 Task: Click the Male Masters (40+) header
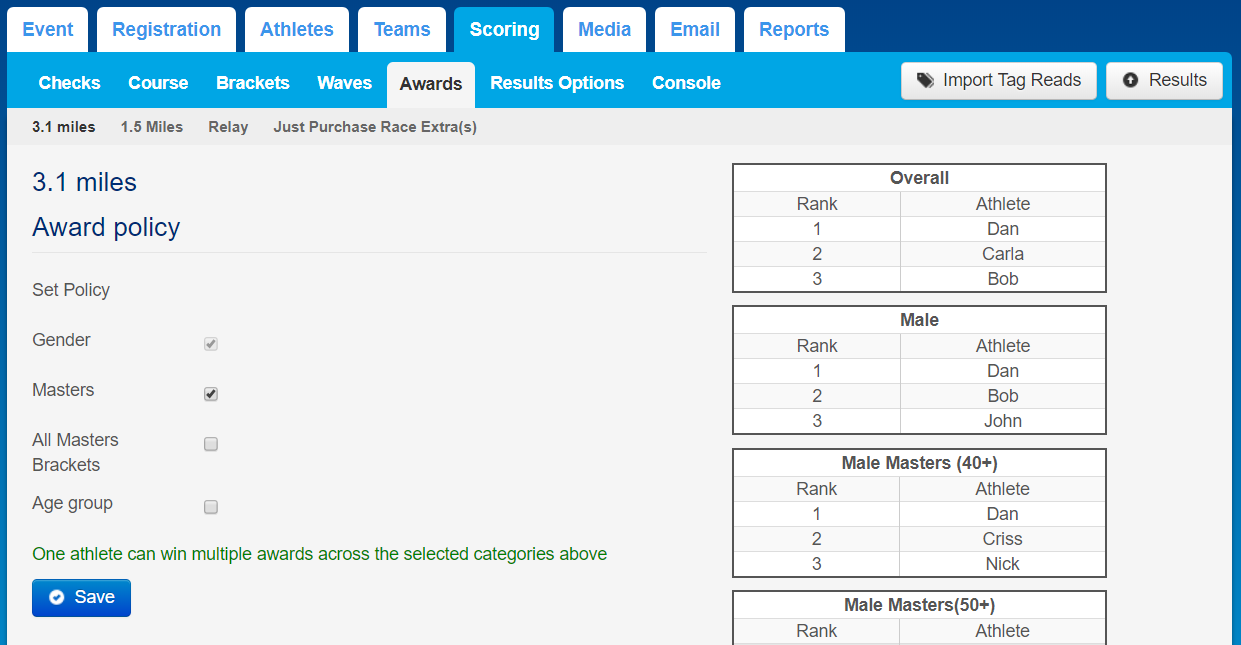pos(920,463)
